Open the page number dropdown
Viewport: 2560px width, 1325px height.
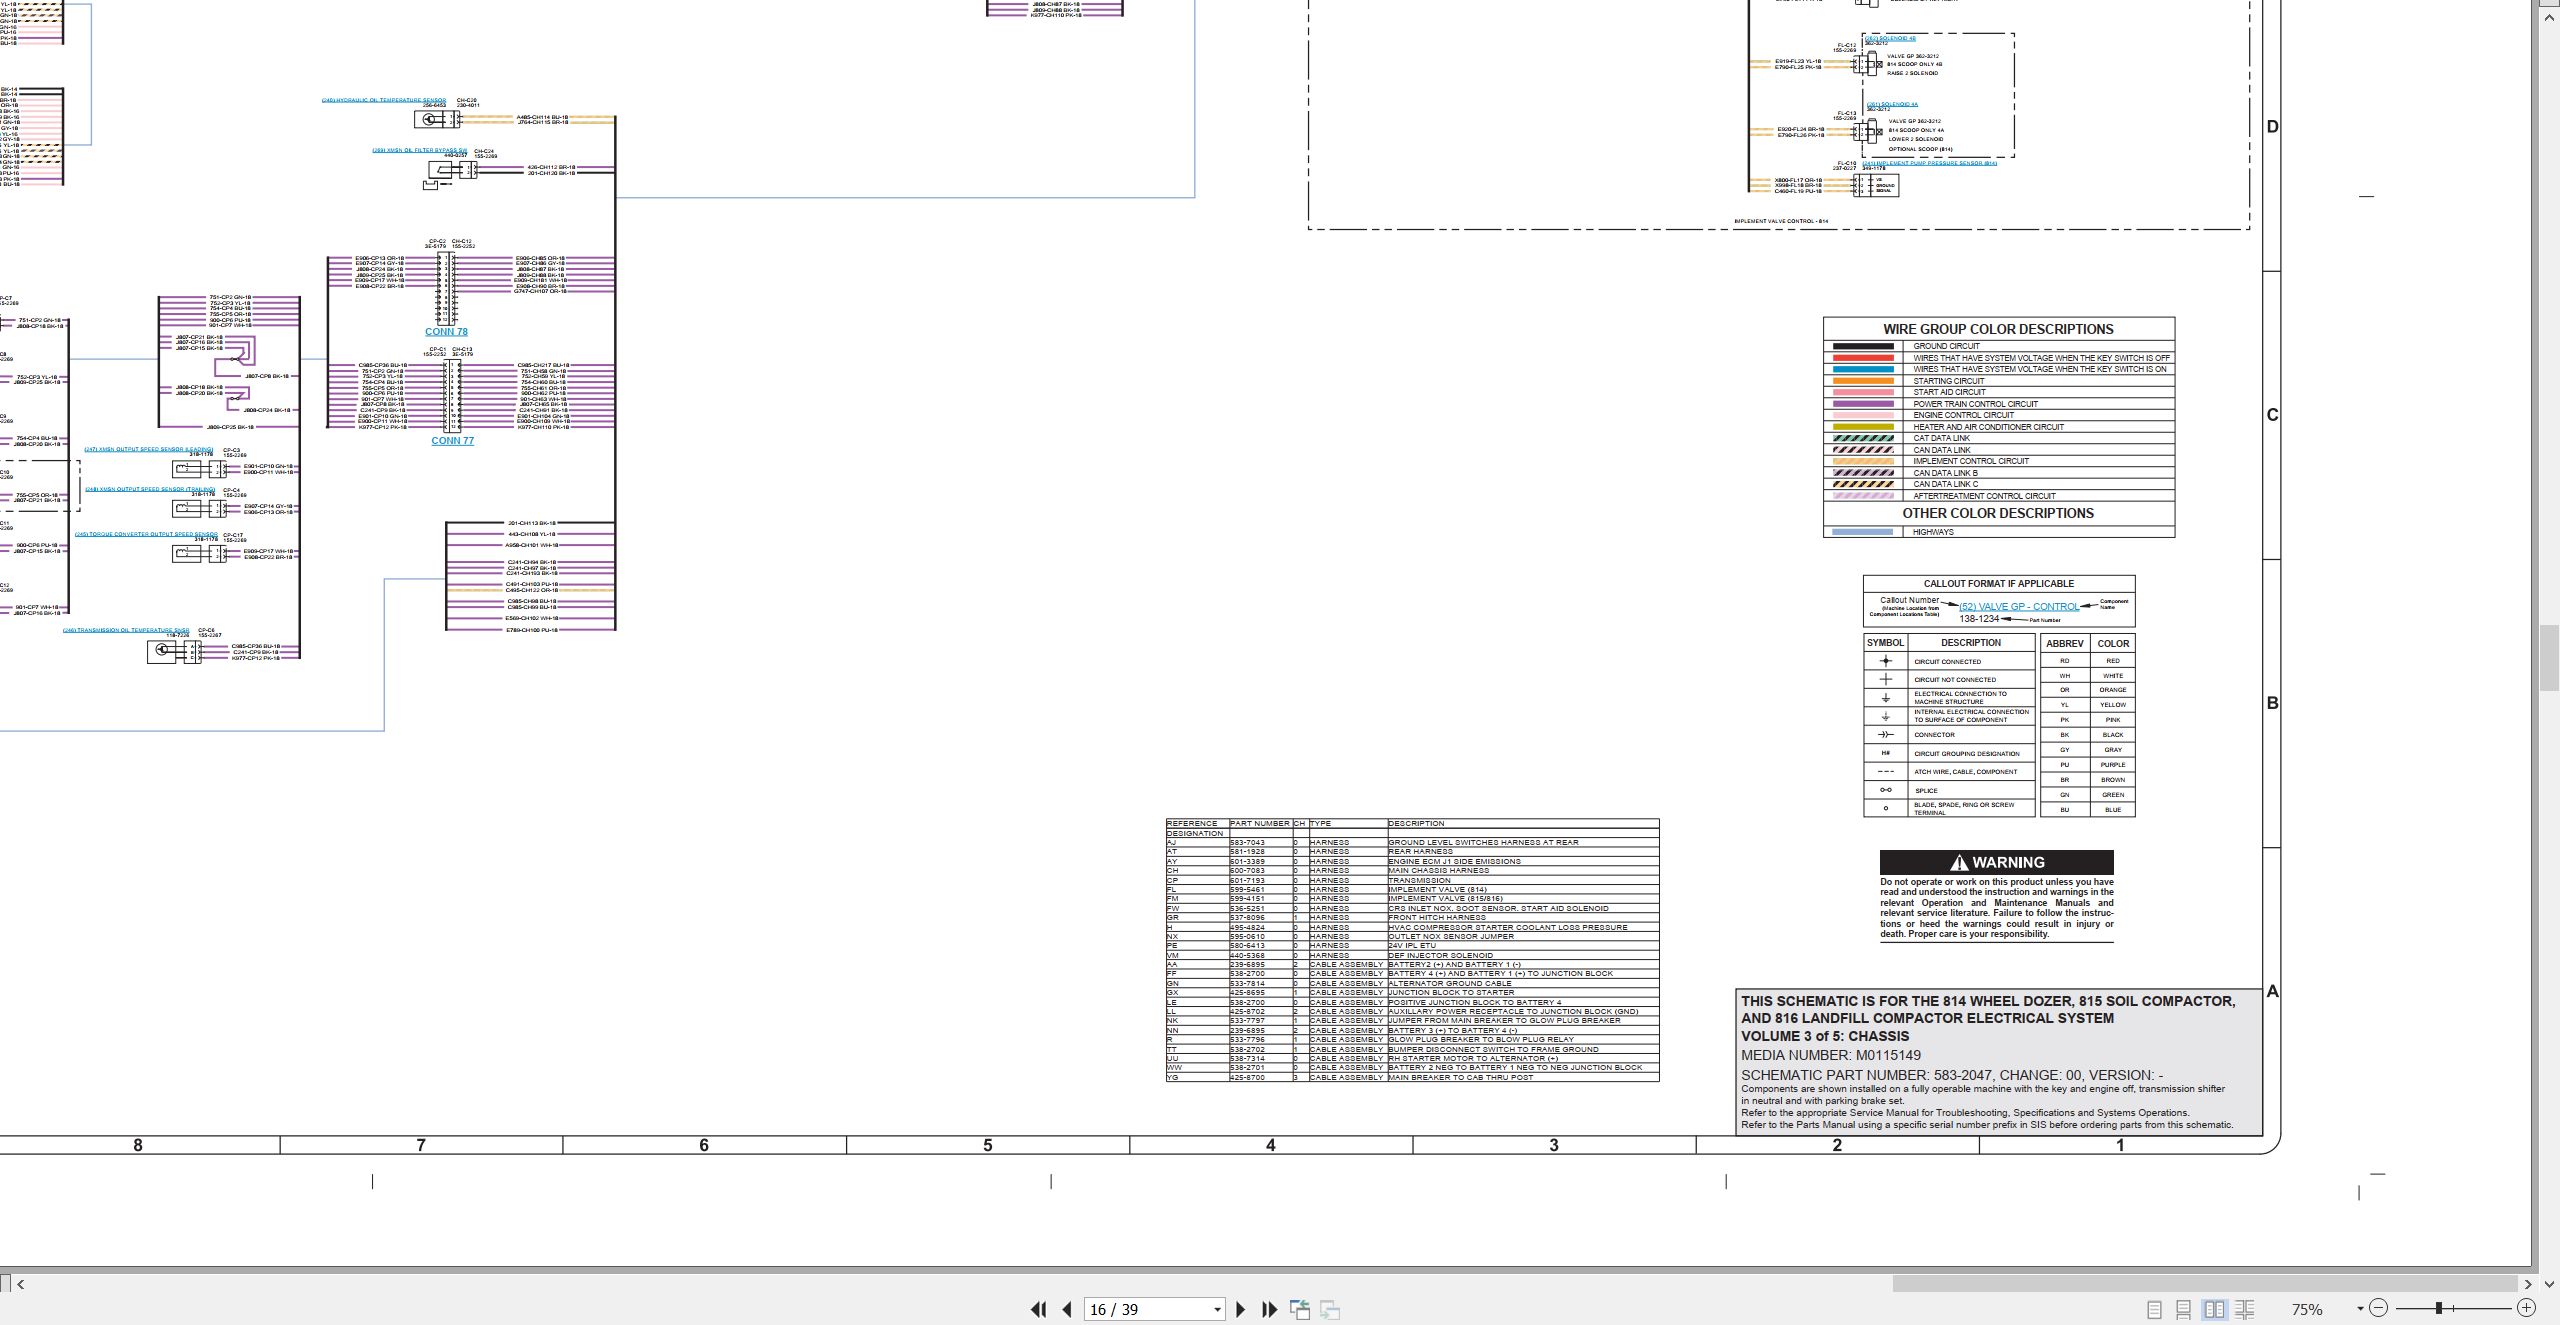pyautogui.click(x=1217, y=1309)
